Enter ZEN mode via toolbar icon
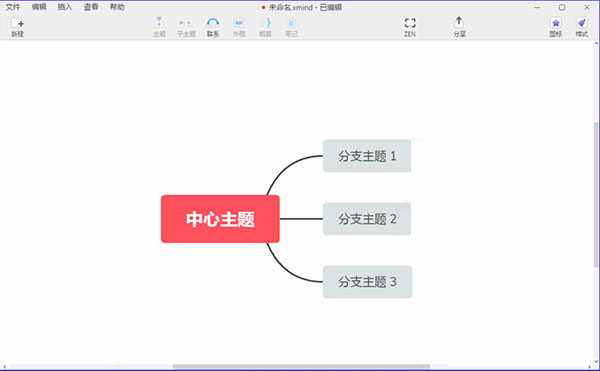The image size is (600, 371). [x=410, y=27]
